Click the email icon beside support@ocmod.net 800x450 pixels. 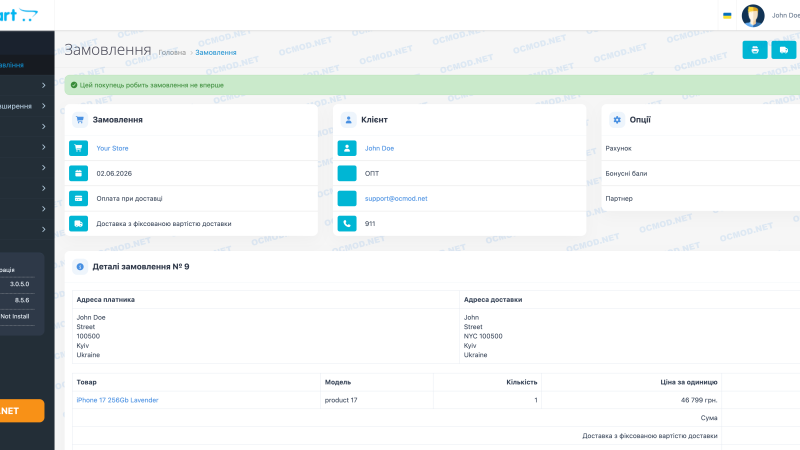(347, 198)
